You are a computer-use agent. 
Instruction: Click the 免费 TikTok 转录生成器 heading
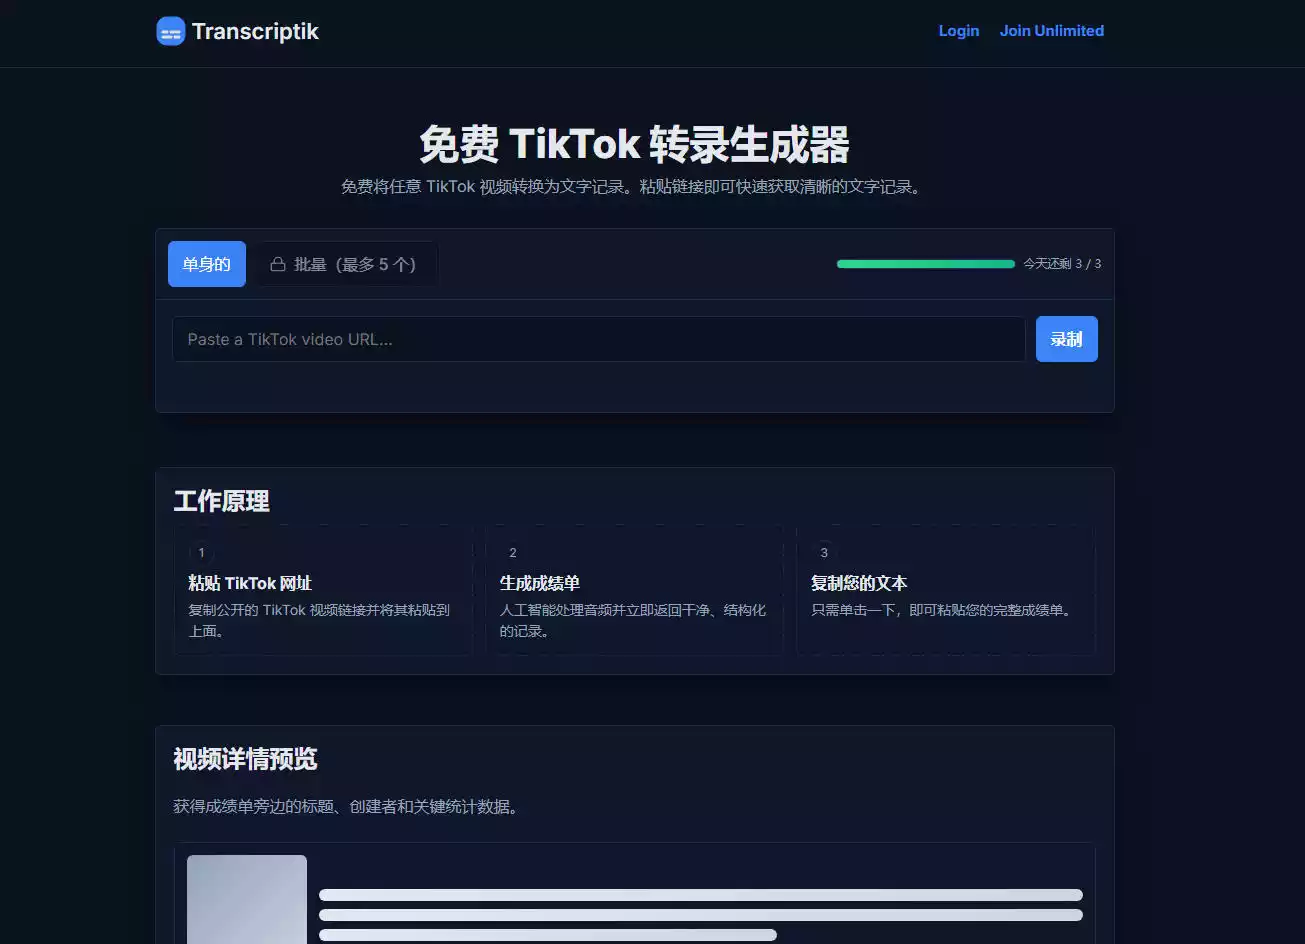[x=635, y=144]
